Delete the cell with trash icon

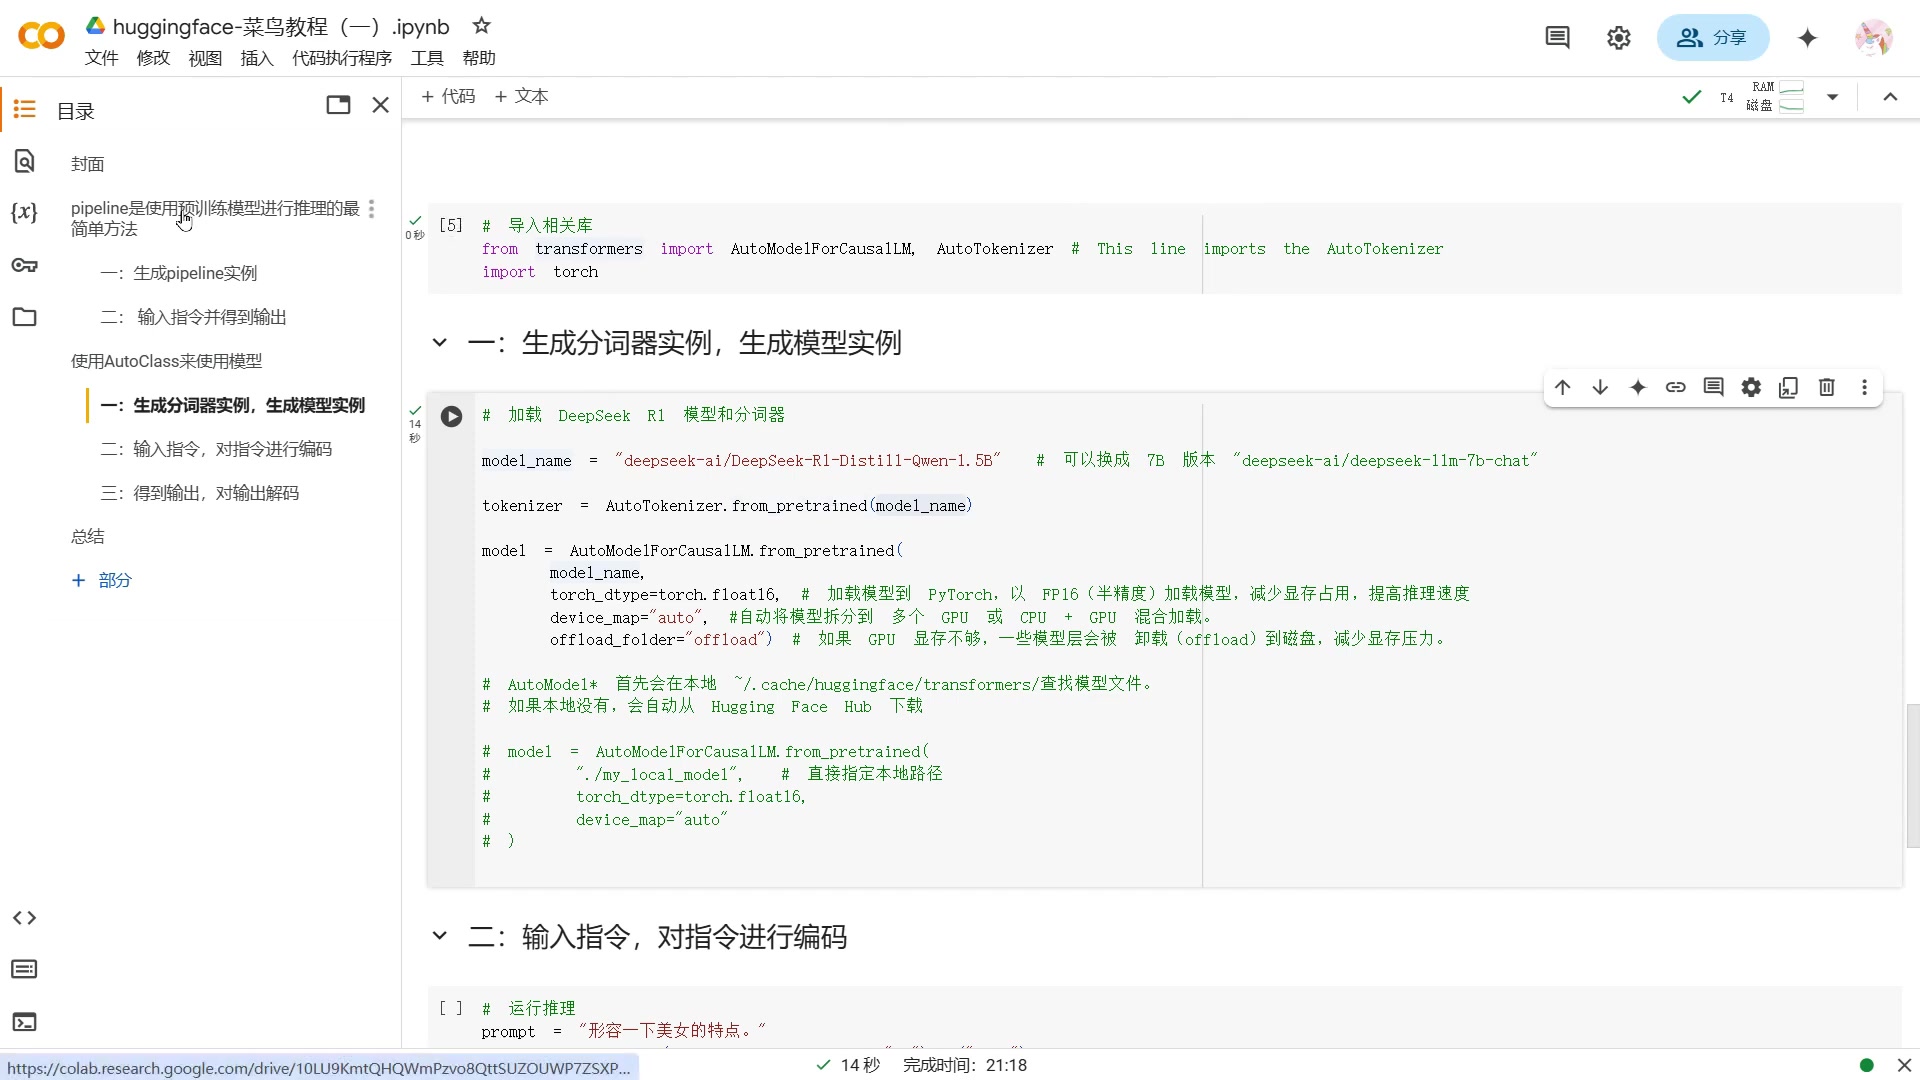pyautogui.click(x=1827, y=387)
